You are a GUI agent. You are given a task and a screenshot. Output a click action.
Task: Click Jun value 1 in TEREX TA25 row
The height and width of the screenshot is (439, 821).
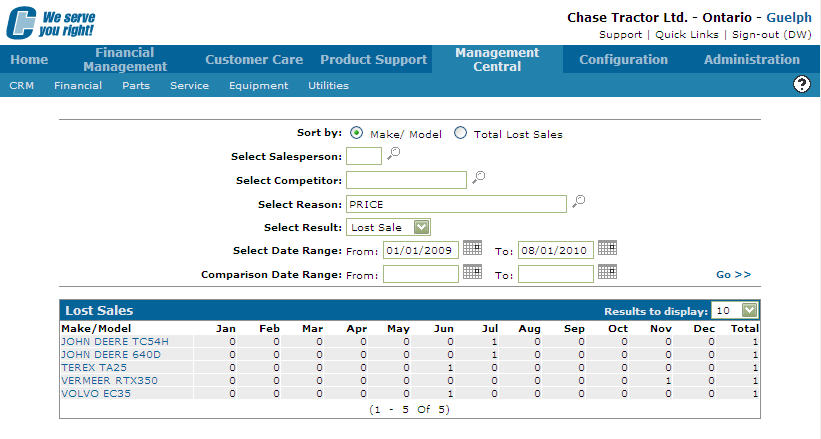point(450,368)
